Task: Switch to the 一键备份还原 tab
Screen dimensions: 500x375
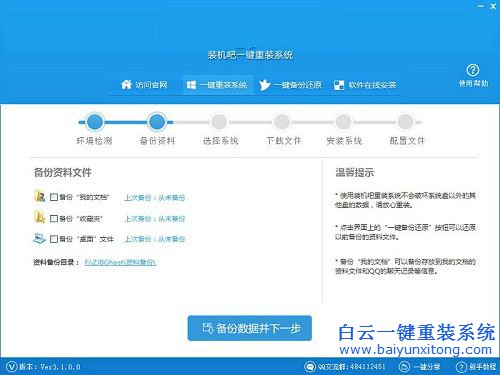Action: point(290,85)
